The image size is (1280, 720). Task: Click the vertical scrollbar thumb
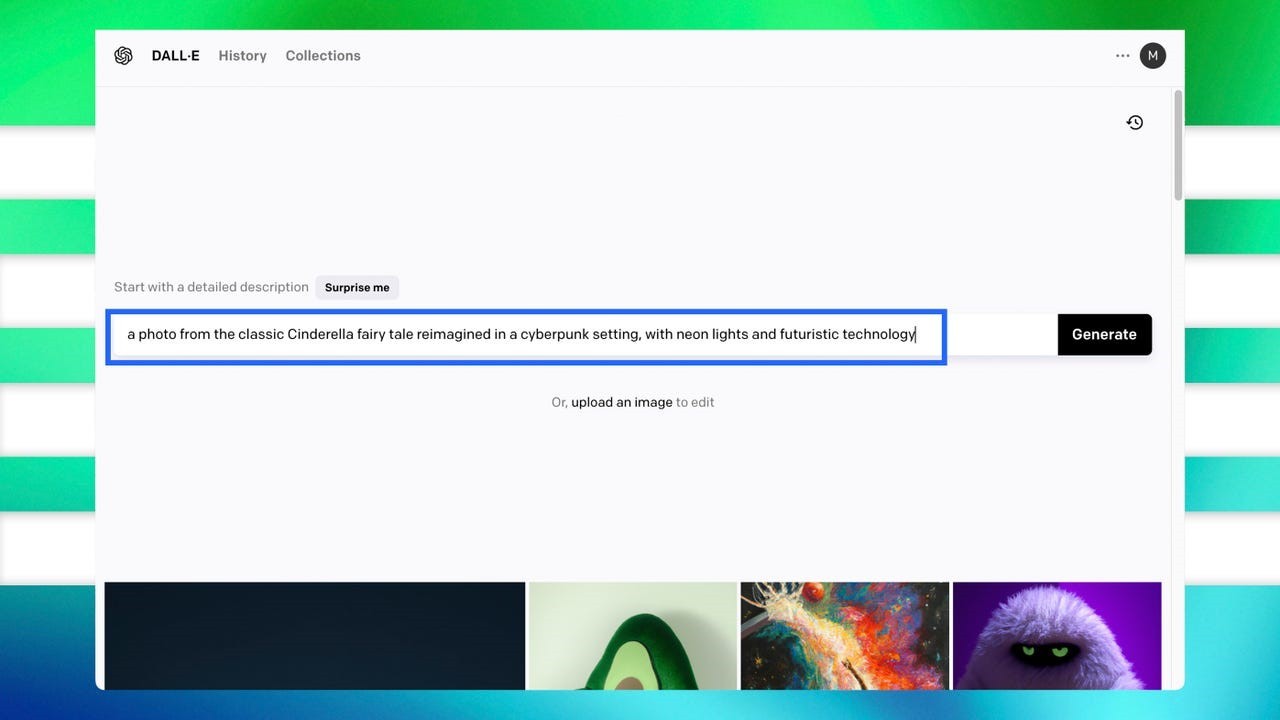1178,145
